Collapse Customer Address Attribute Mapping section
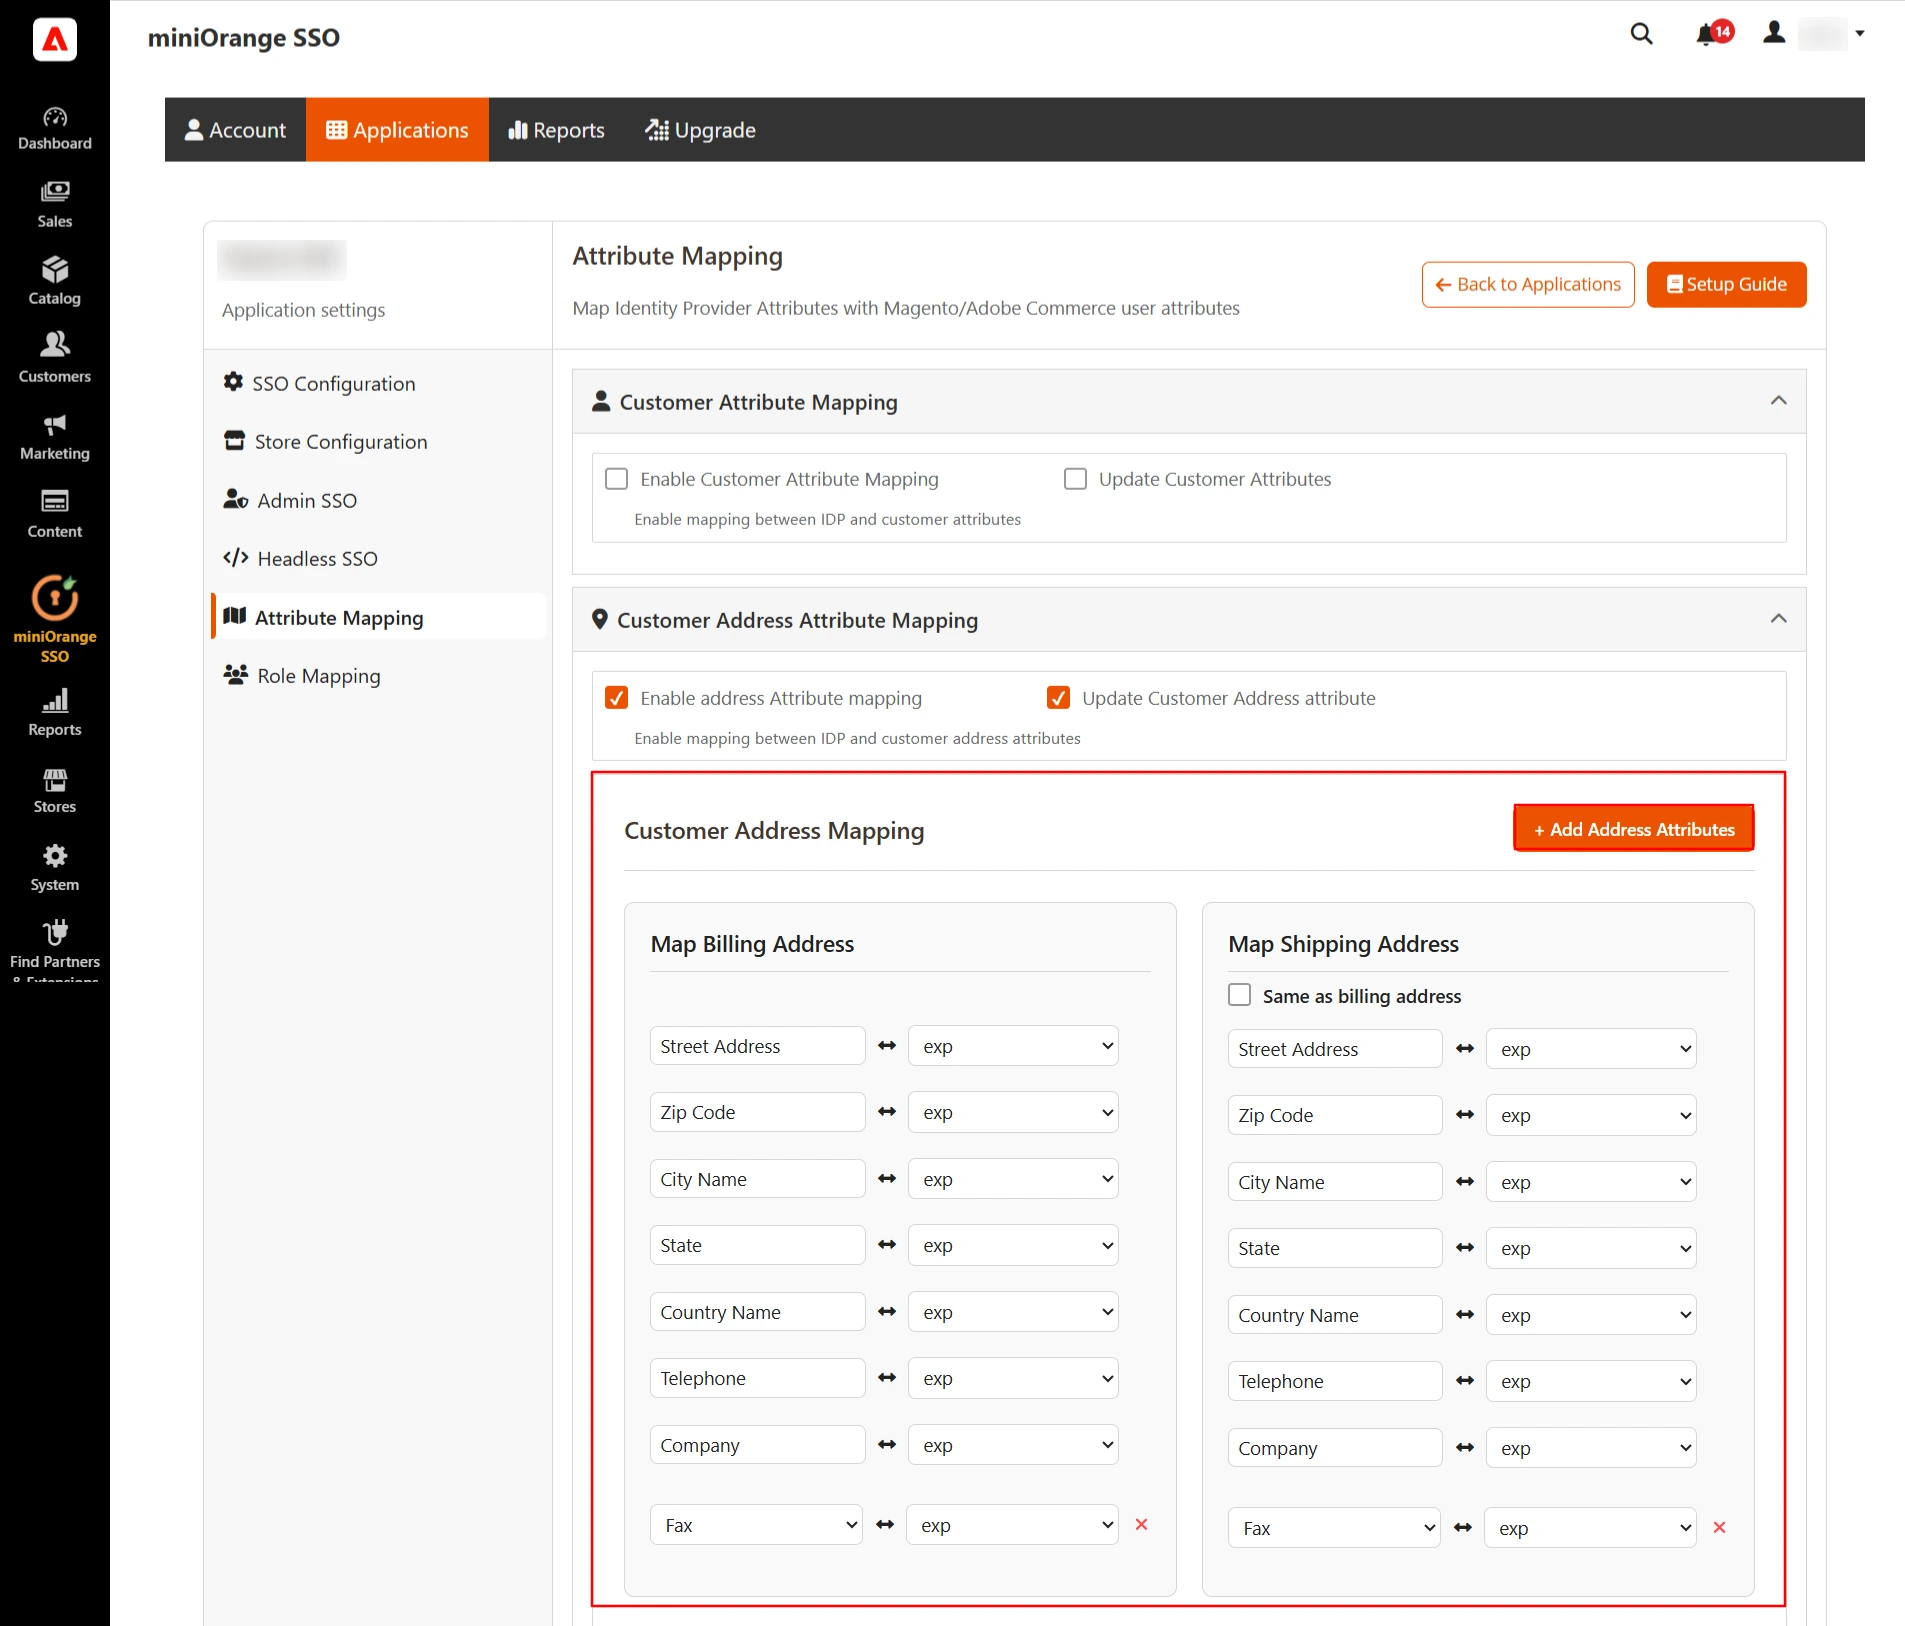Screen dimensions: 1905x1626 1778,619
